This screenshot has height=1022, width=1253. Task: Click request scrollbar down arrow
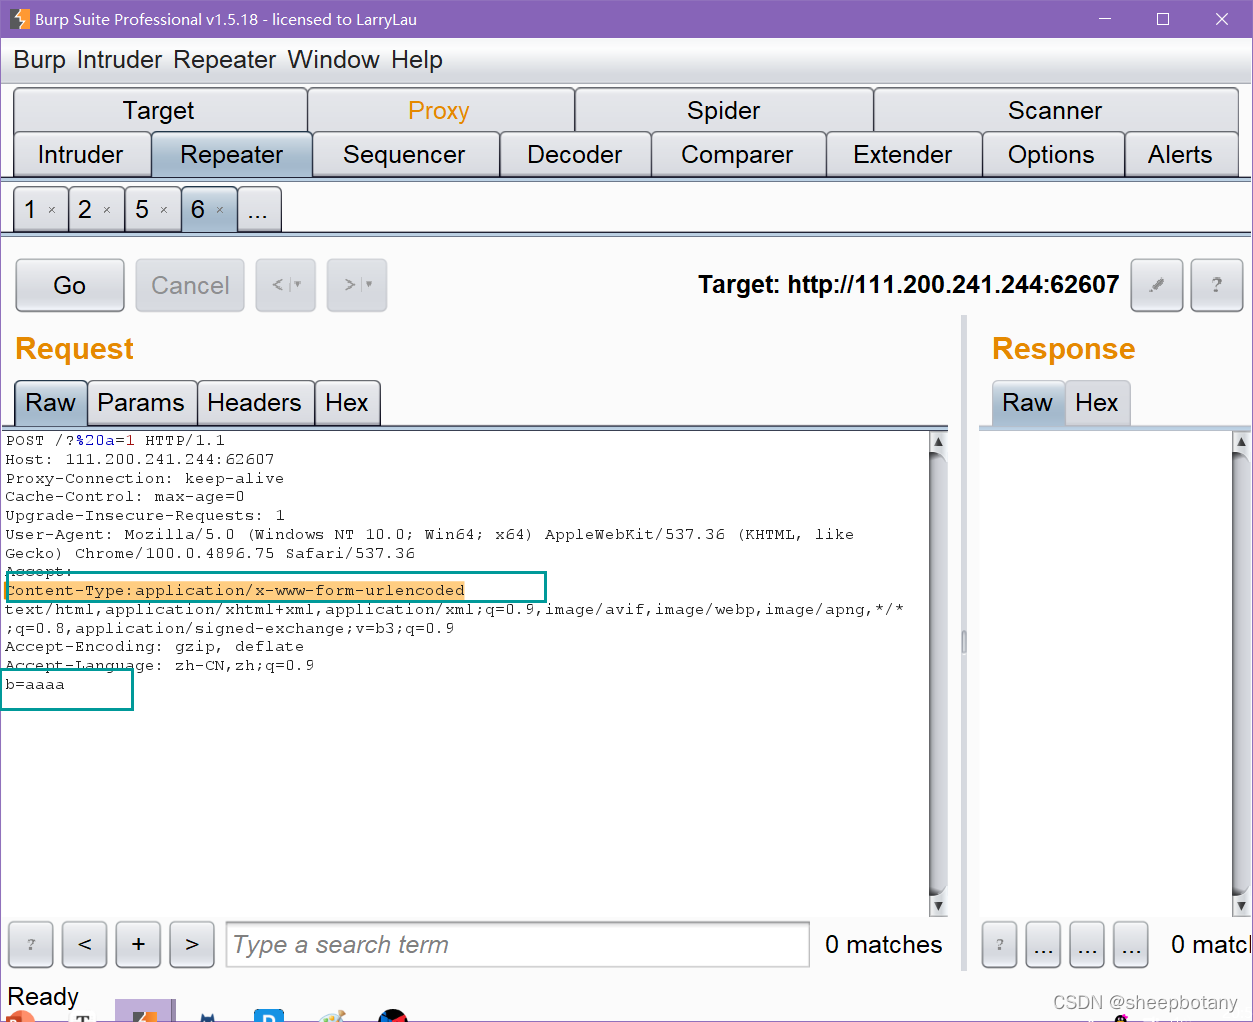[938, 906]
